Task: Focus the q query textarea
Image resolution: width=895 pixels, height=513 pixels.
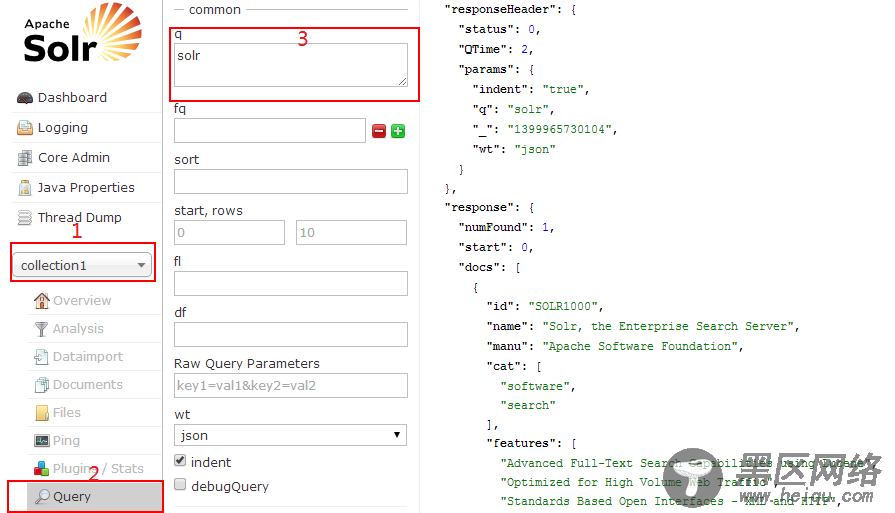Action: coord(291,65)
